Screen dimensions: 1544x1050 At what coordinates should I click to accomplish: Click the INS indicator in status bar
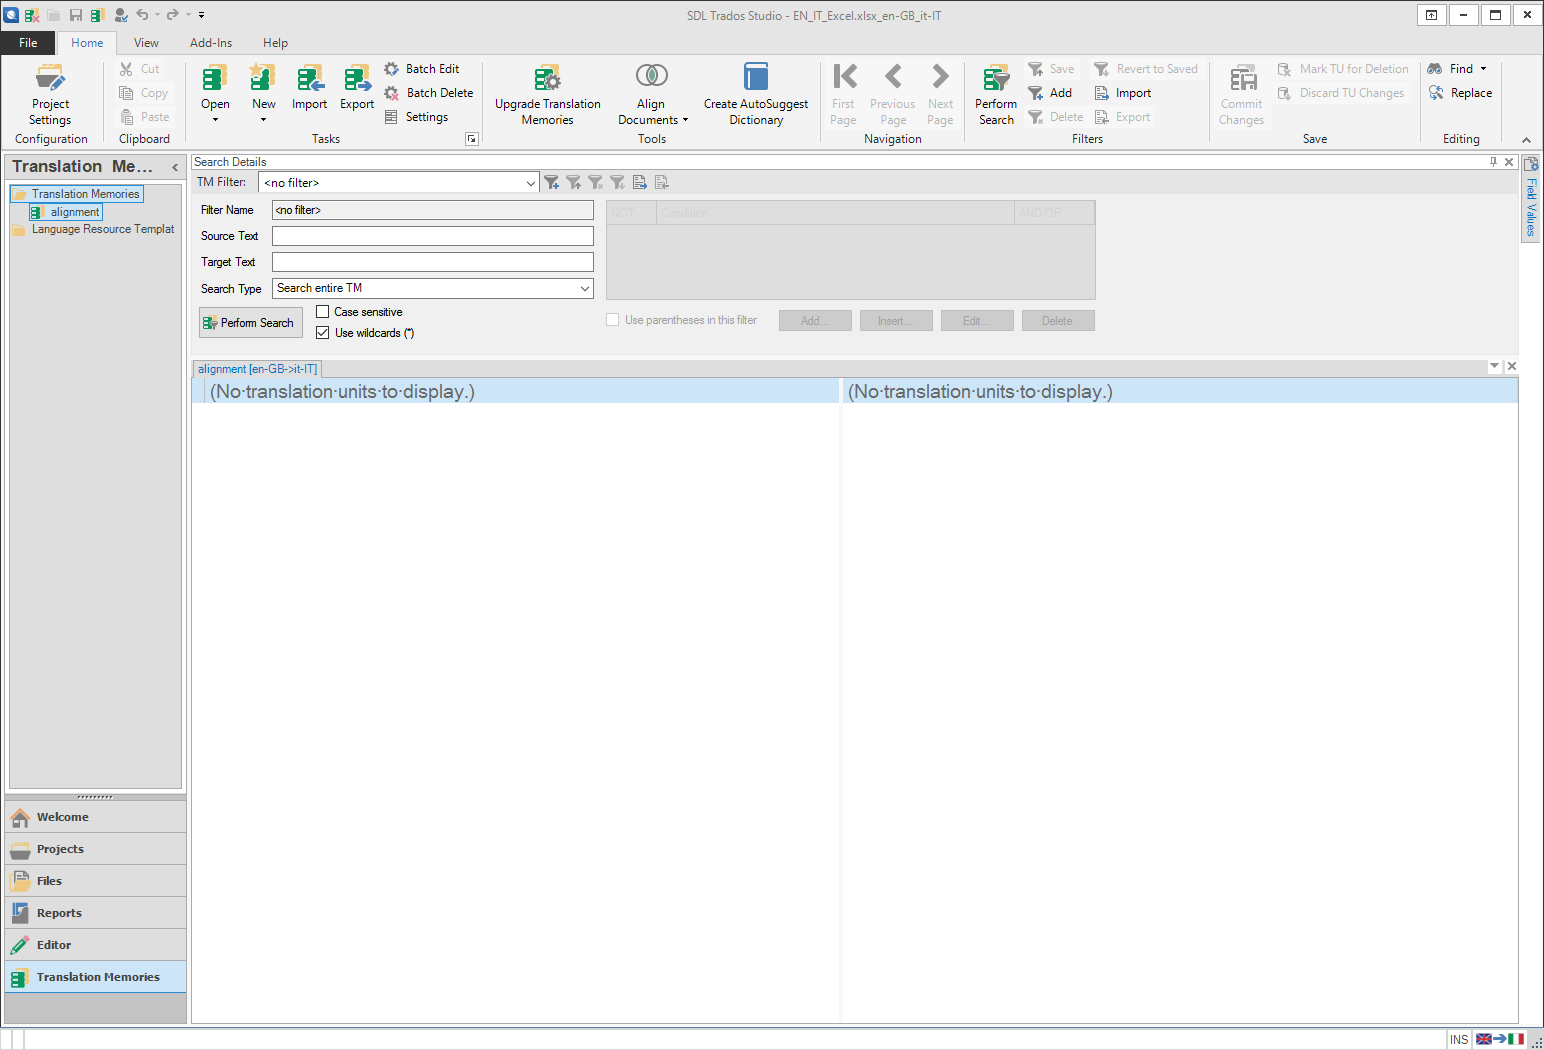(1459, 1039)
